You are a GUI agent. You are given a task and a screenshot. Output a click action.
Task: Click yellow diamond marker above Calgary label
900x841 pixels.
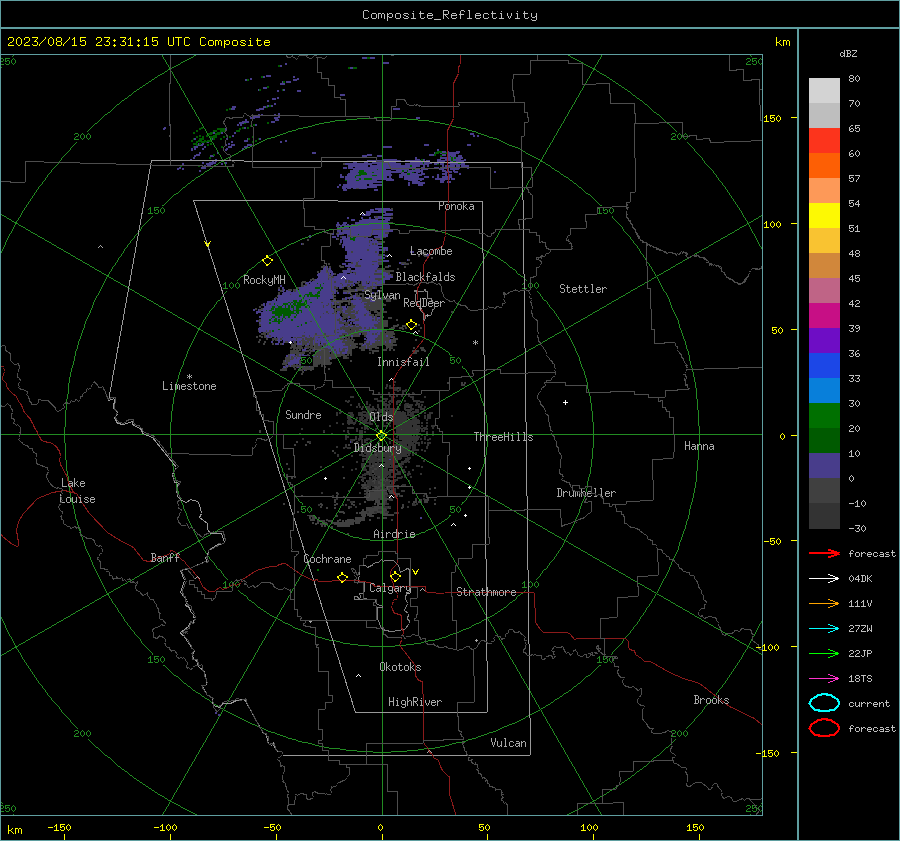click(x=395, y=576)
